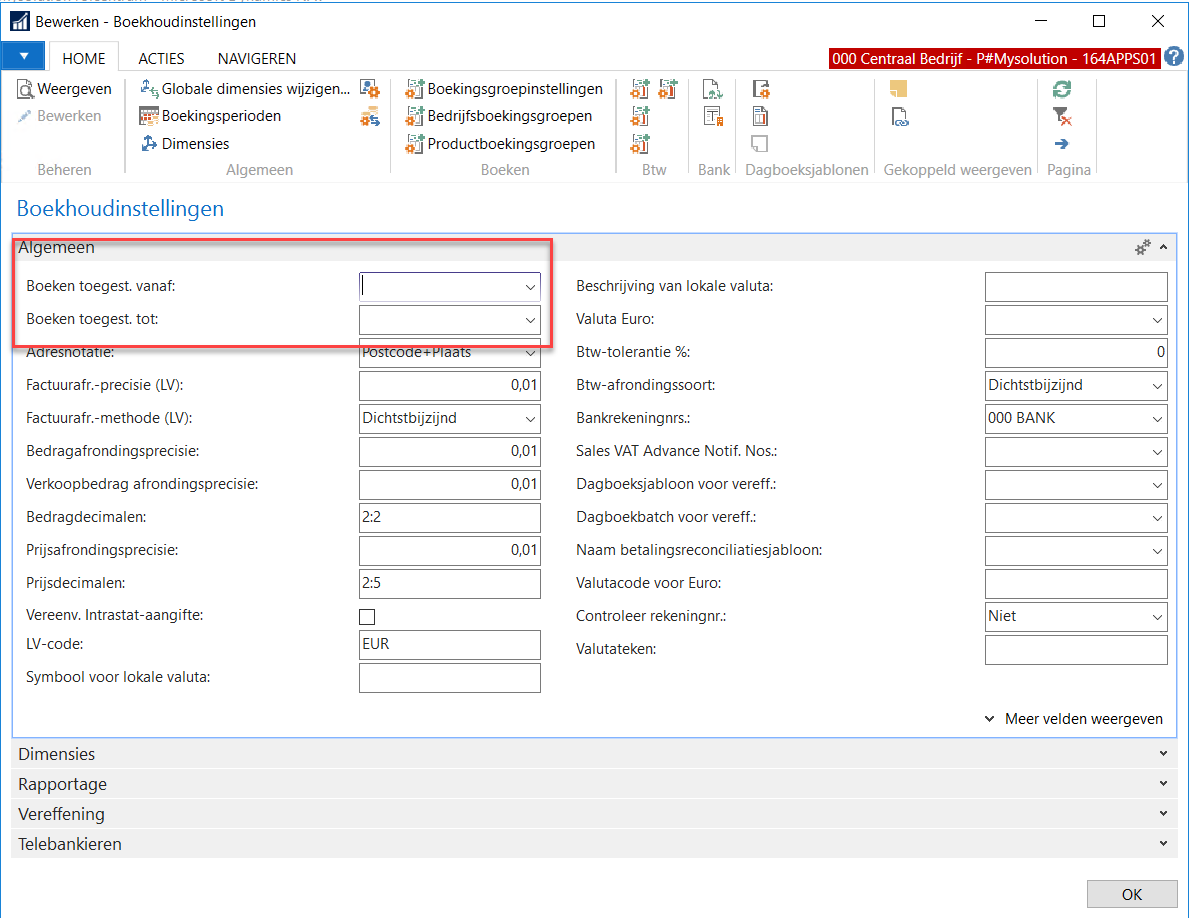Image resolution: width=1189 pixels, height=918 pixels.
Task: Click the Symbool voor lokale valuta field
Action: point(450,678)
